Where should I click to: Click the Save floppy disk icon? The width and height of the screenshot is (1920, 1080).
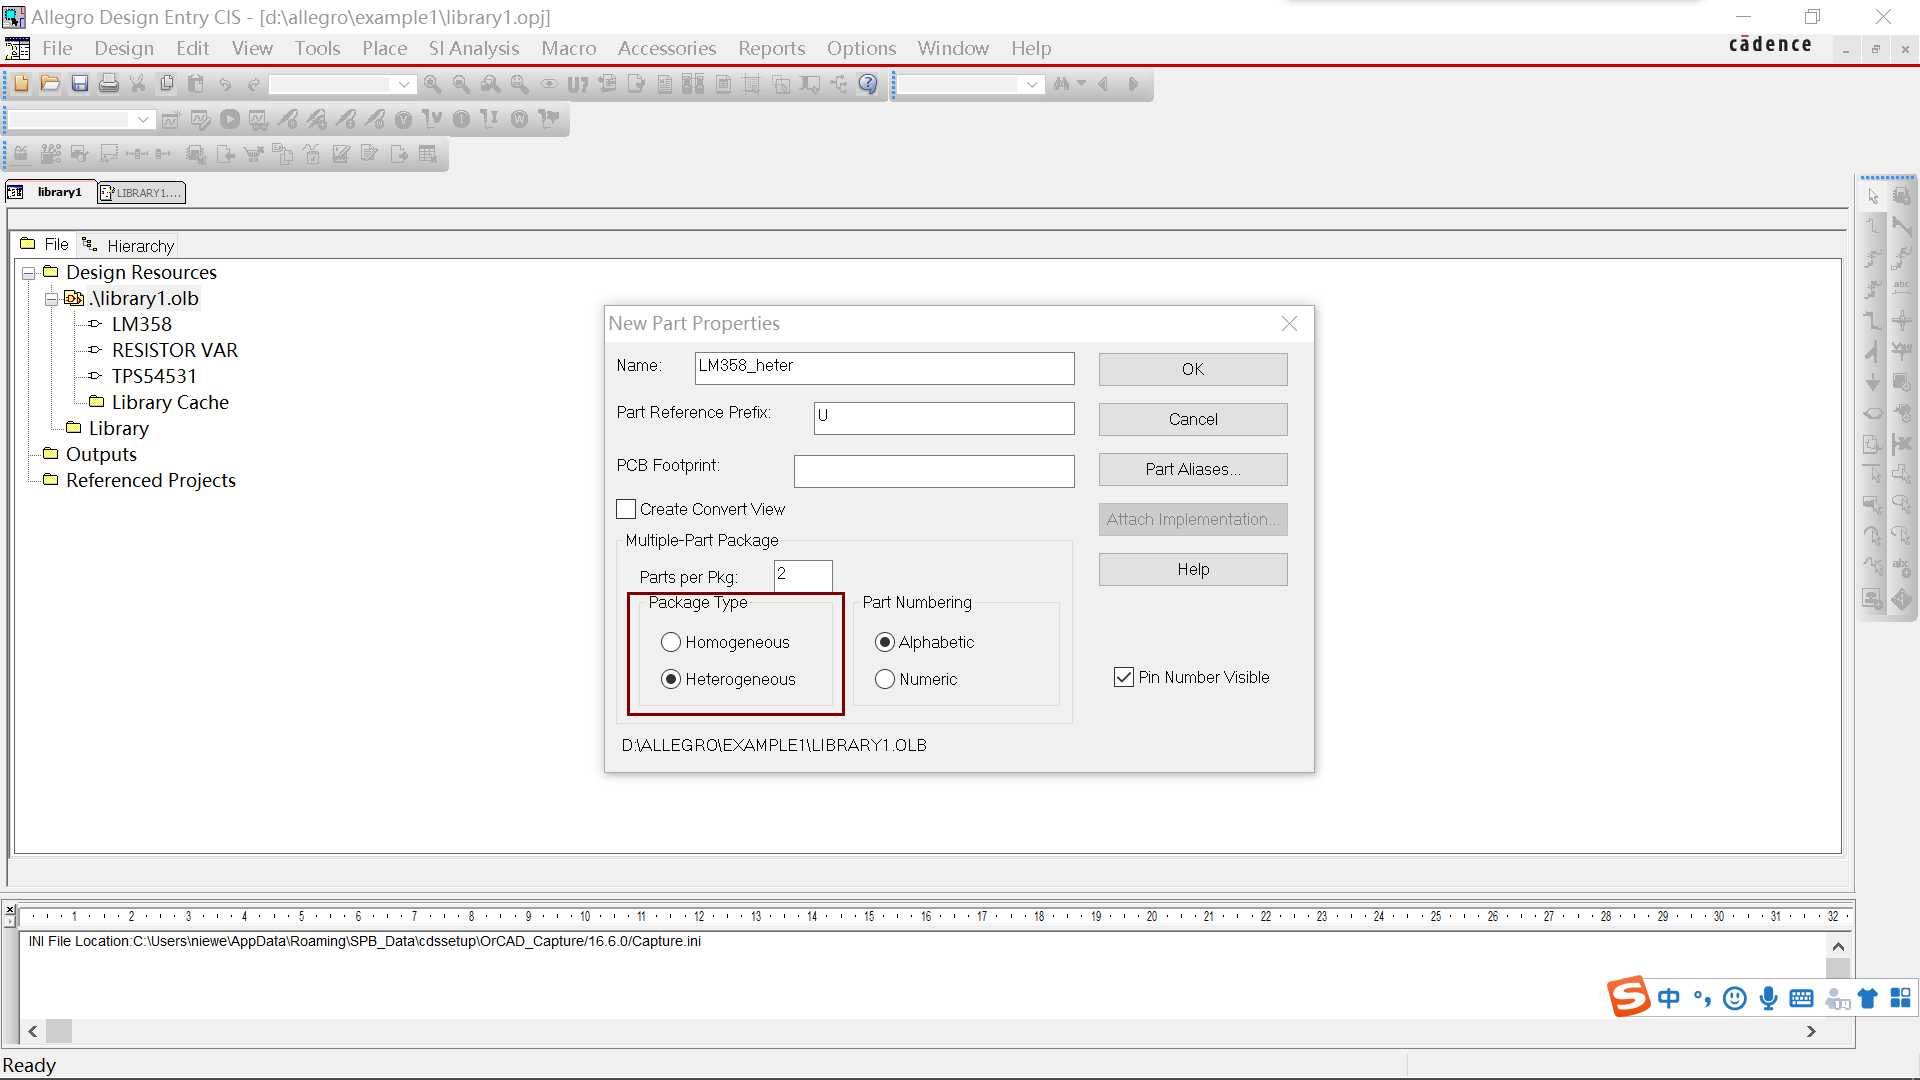[80, 84]
